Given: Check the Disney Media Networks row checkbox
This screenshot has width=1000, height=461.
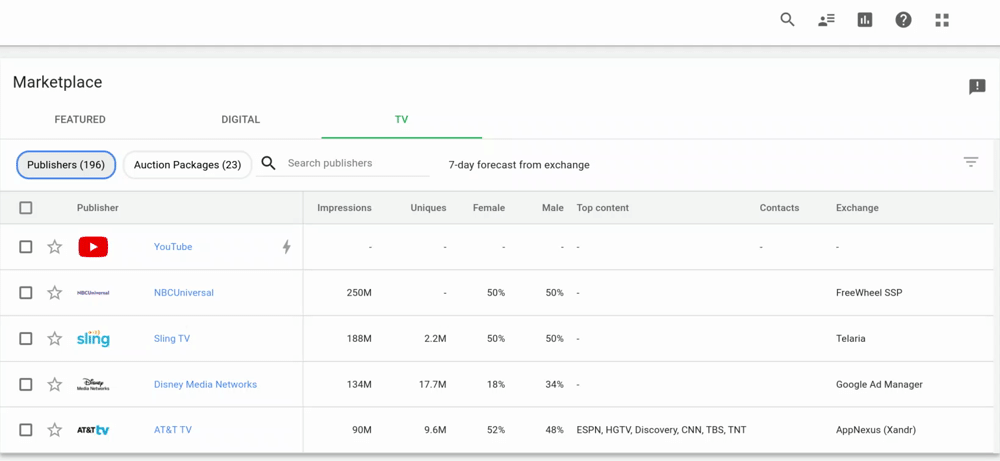Looking at the screenshot, I should (x=26, y=384).
